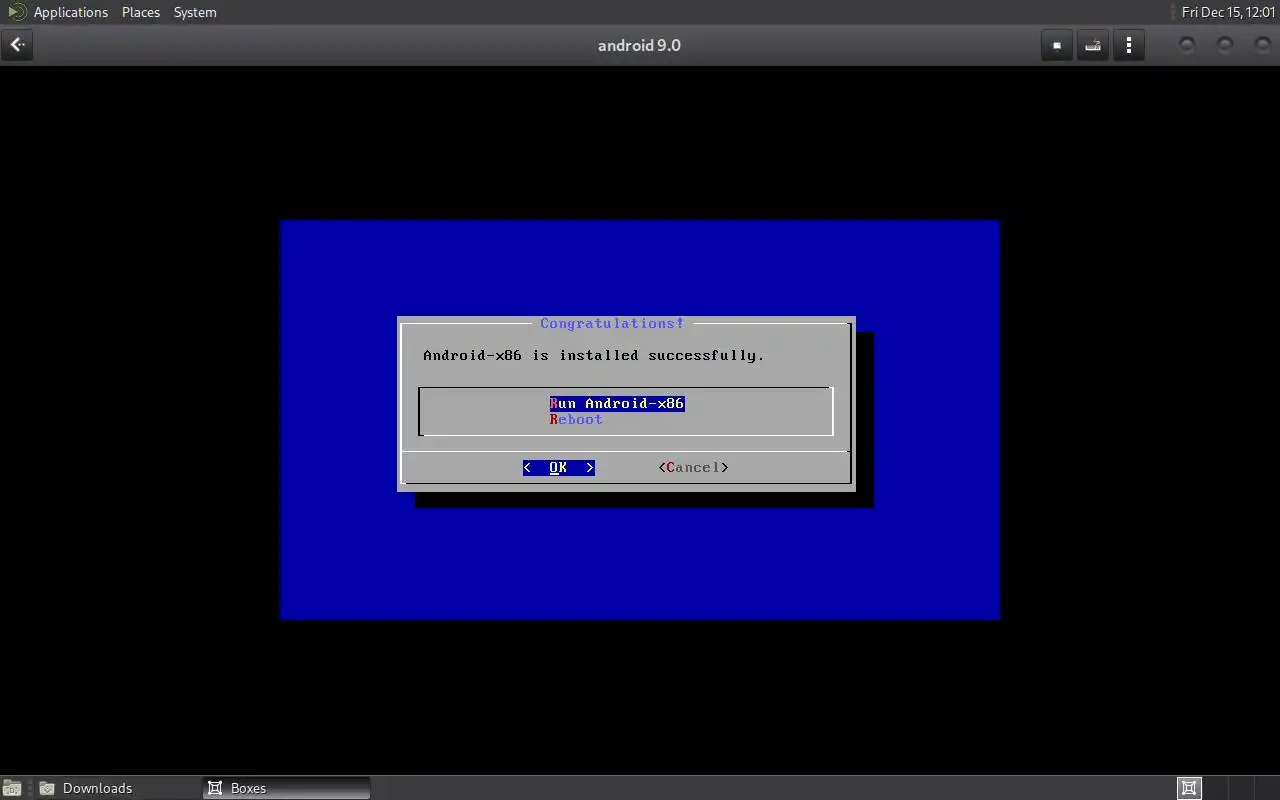Click the leftmost round window control button
Screen dimensions: 1280x800
pyautogui.click(x=1187, y=45)
